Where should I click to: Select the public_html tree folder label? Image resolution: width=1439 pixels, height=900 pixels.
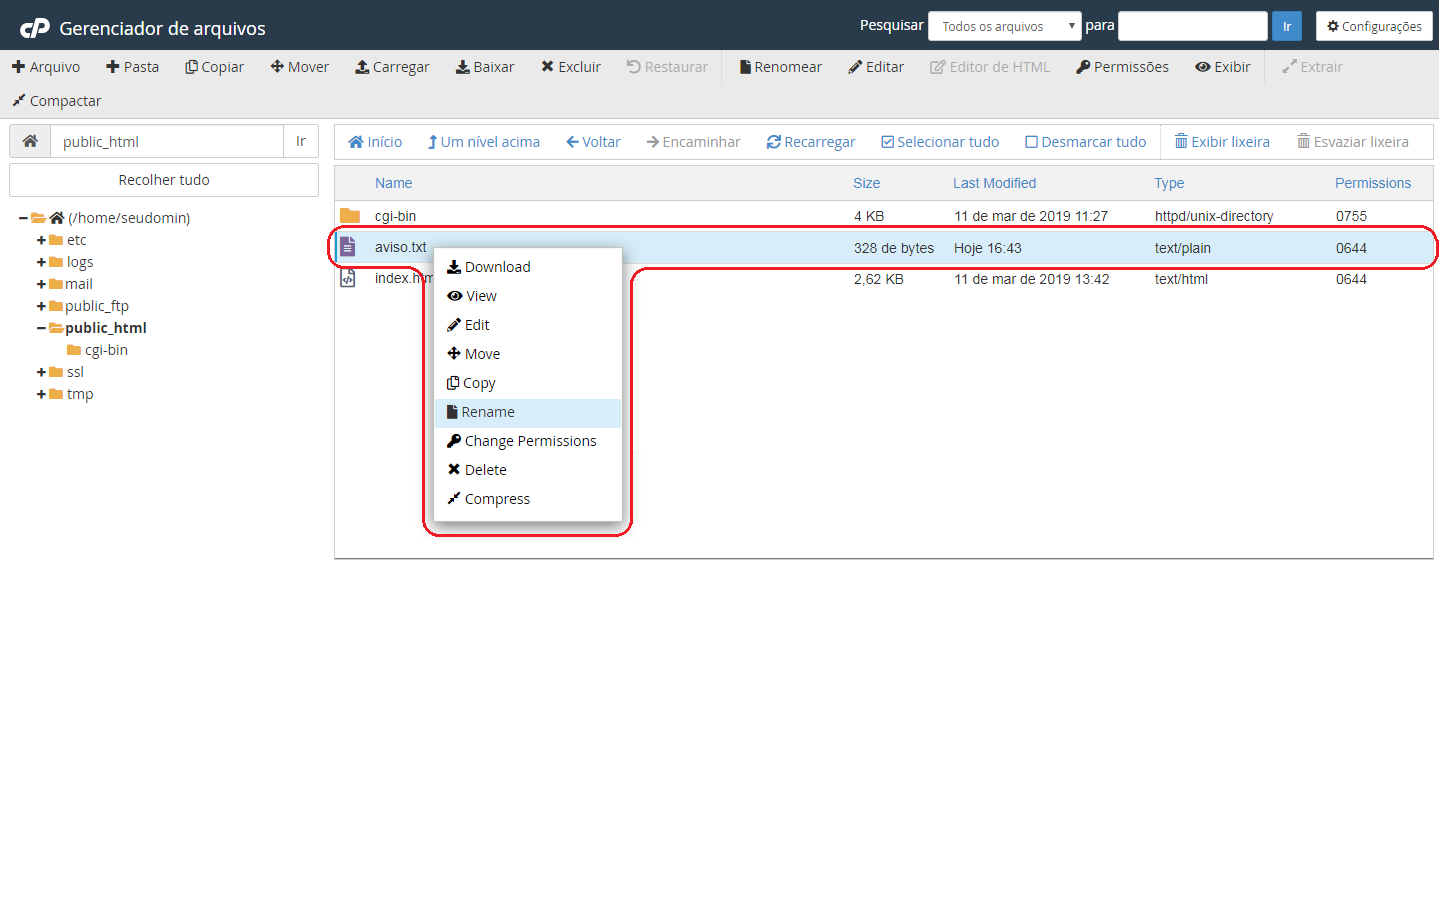pyautogui.click(x=106, y=328)
